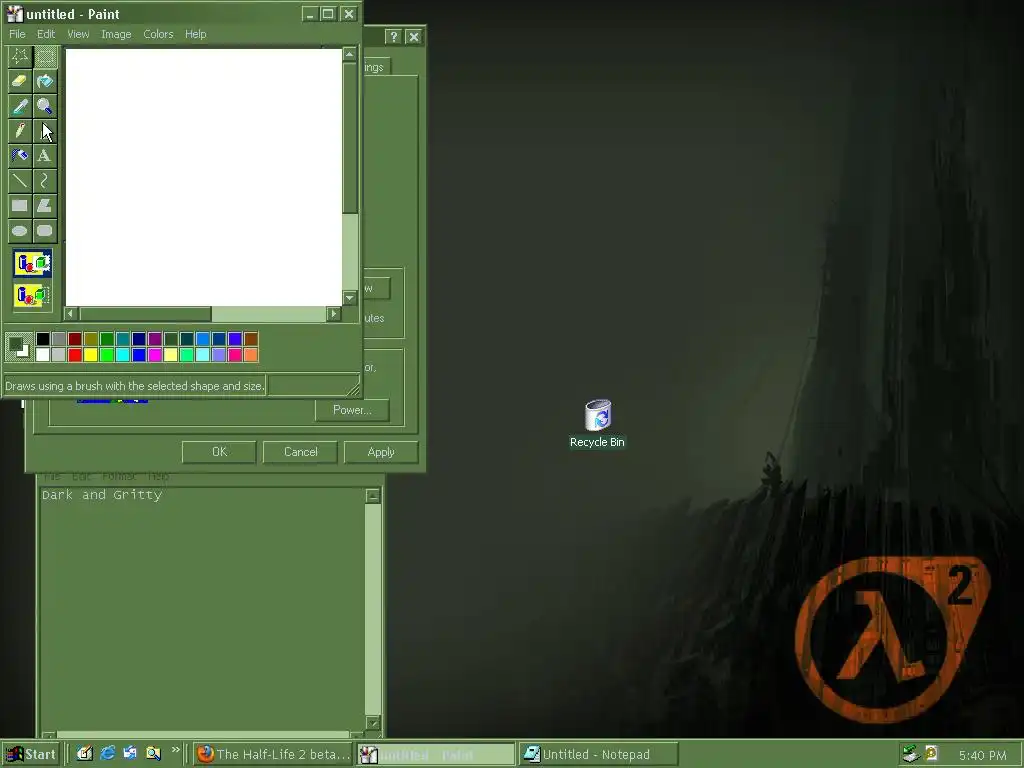Activate the Magnifier tool
The width and height of the screenshot is (1024, 768).
click(45, 106)
